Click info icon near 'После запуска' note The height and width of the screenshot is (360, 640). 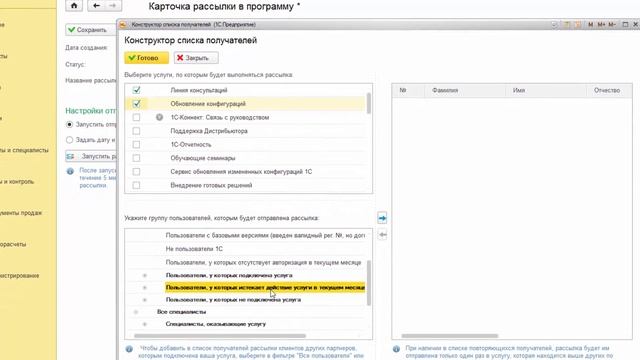coord(70,171)
